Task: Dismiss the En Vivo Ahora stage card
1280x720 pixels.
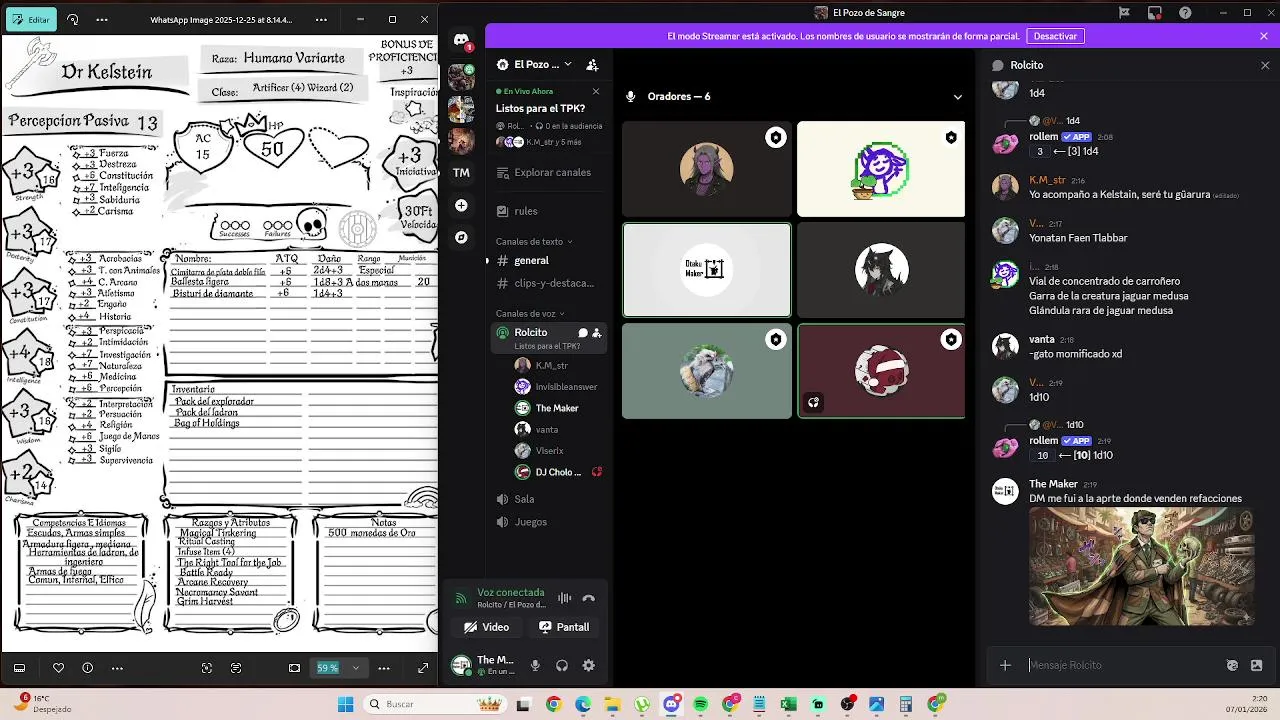Action: [x=596, y=91]
